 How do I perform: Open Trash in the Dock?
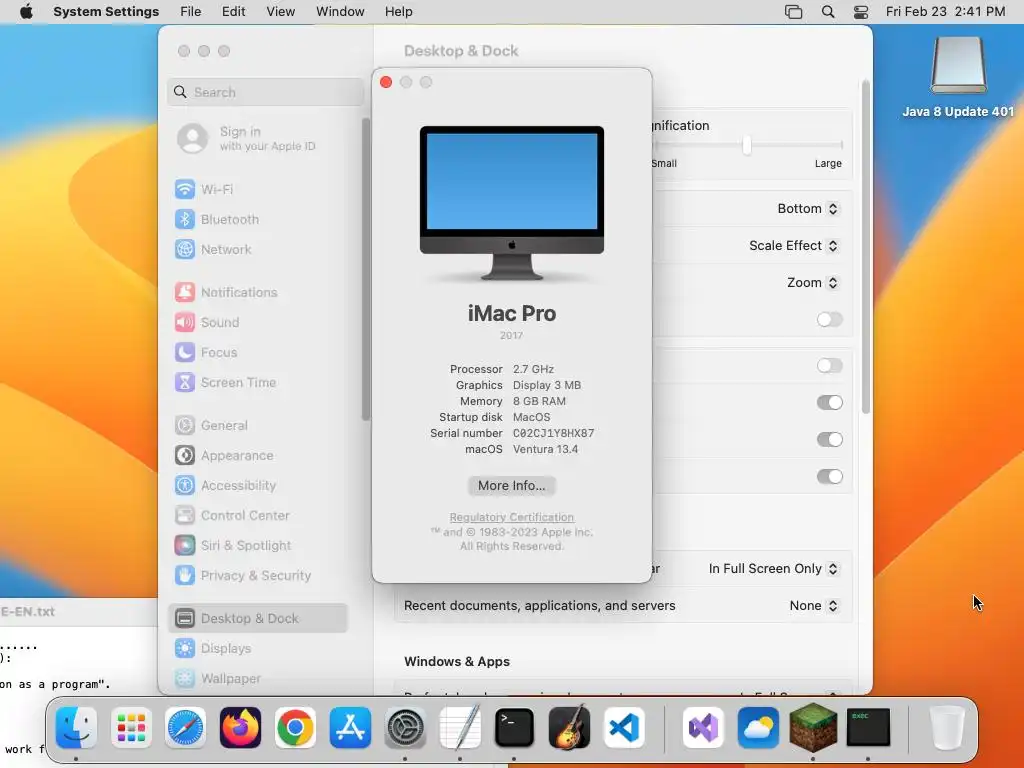946,728
